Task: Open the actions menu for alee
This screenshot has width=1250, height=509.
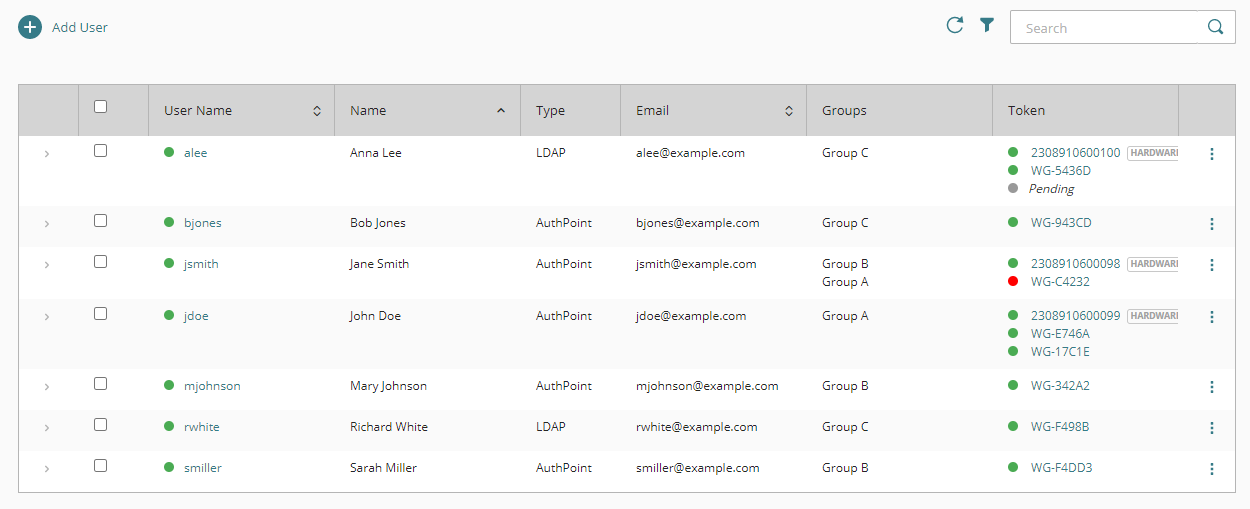Action: click(1212, 154)
